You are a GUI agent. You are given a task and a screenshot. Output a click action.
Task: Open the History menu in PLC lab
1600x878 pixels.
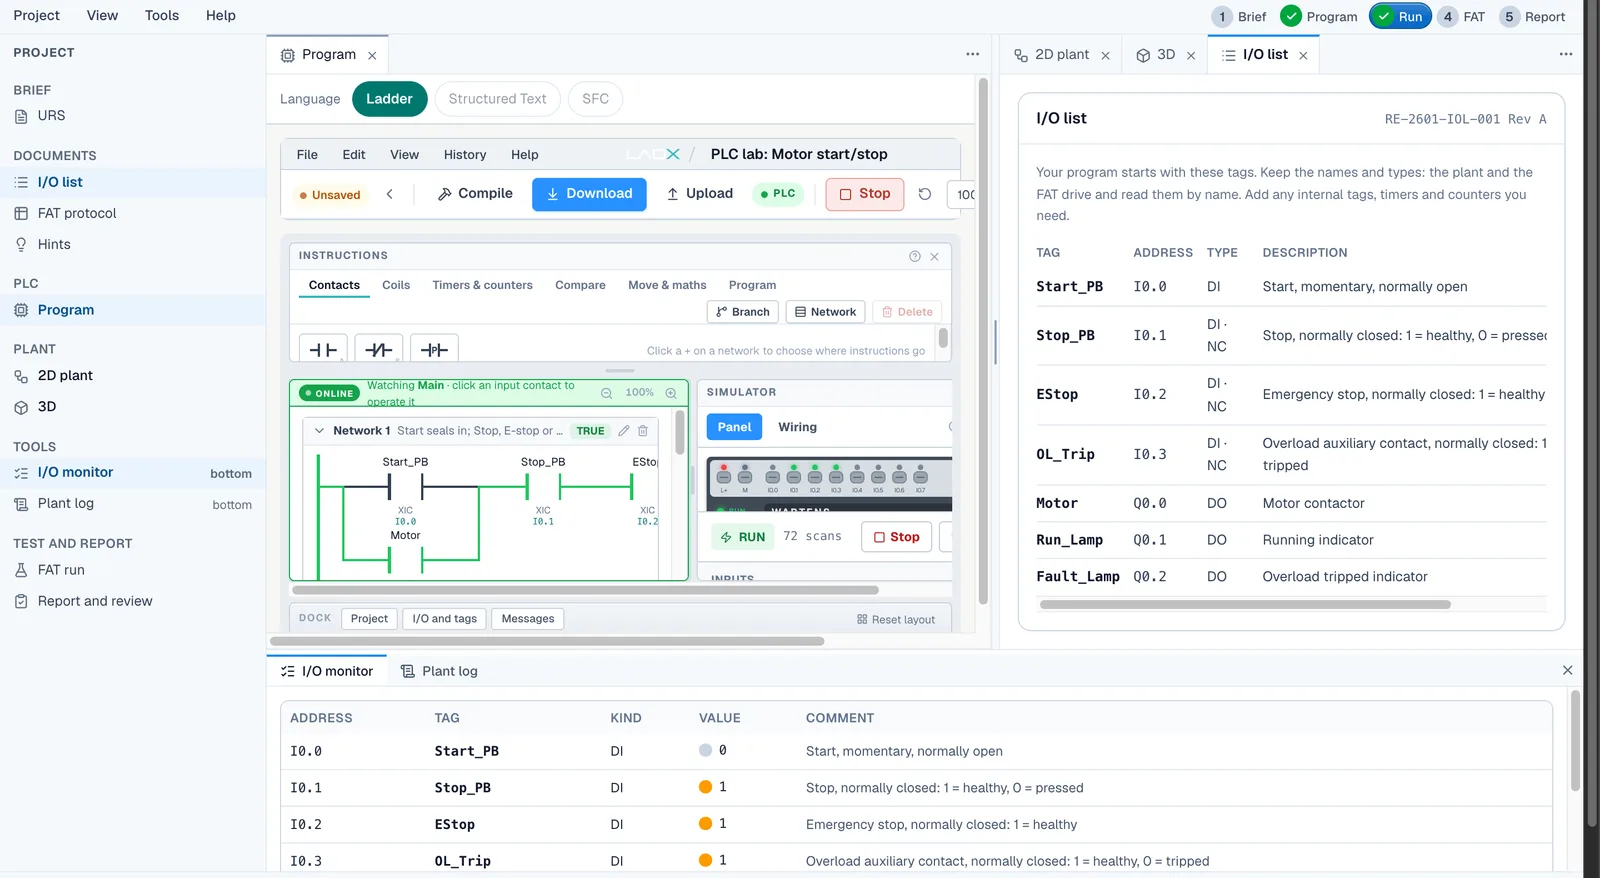[465, 155]
